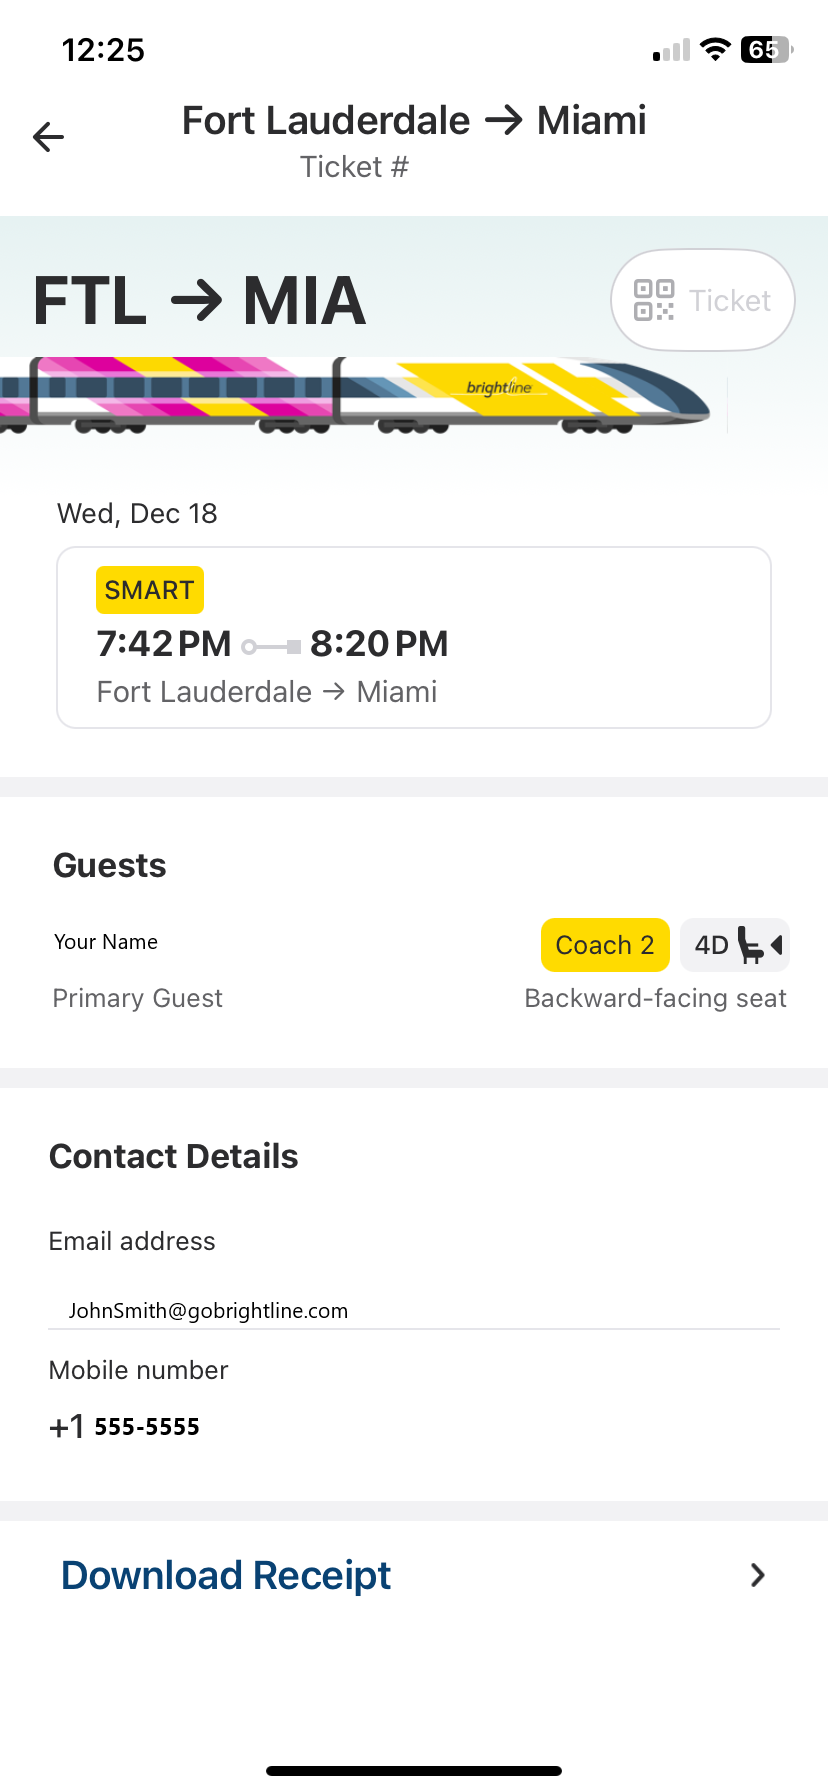Tap the battery indicator icon
The height and width of the screenshot is (1792, 828).
click(766, 49)
